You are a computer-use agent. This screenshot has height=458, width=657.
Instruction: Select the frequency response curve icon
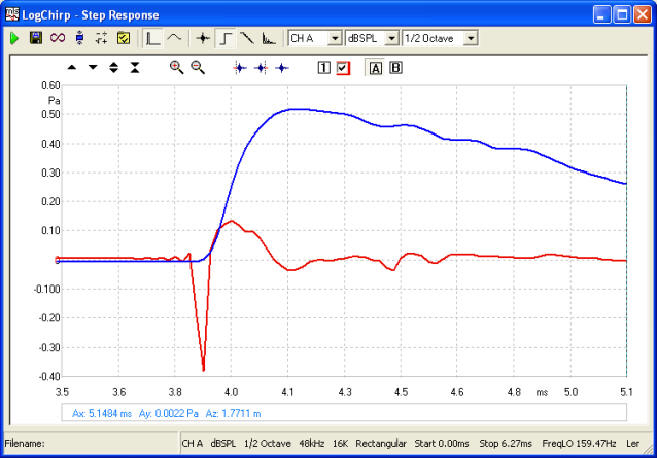click(x=174, y=38)
